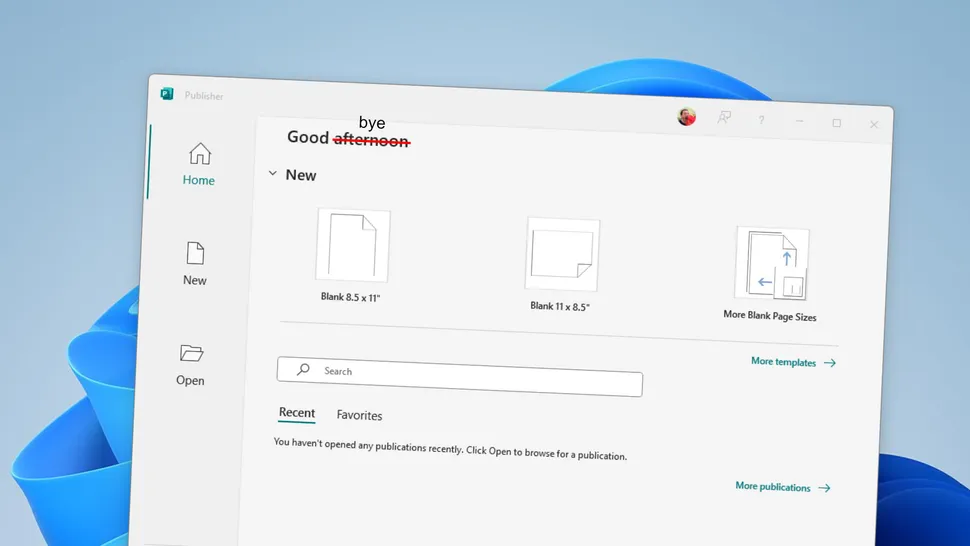Click the help question mark icon
This screenshot has height=546, width=970.
[x=762, y=120]
